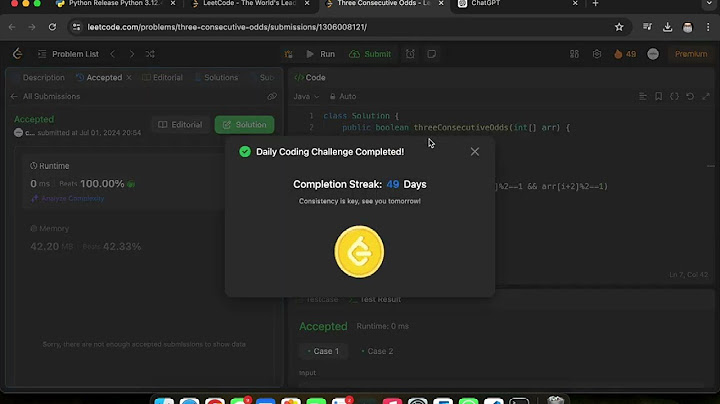Open settings gear in top bar
This screenshot has width=720, height=404.
pos(596,54)
